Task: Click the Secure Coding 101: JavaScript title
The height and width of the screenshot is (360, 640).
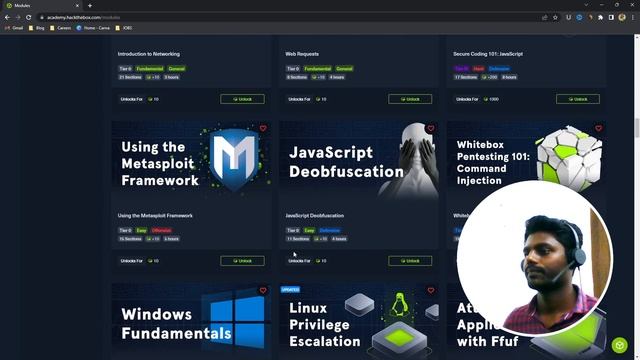Action: point(488,54)
